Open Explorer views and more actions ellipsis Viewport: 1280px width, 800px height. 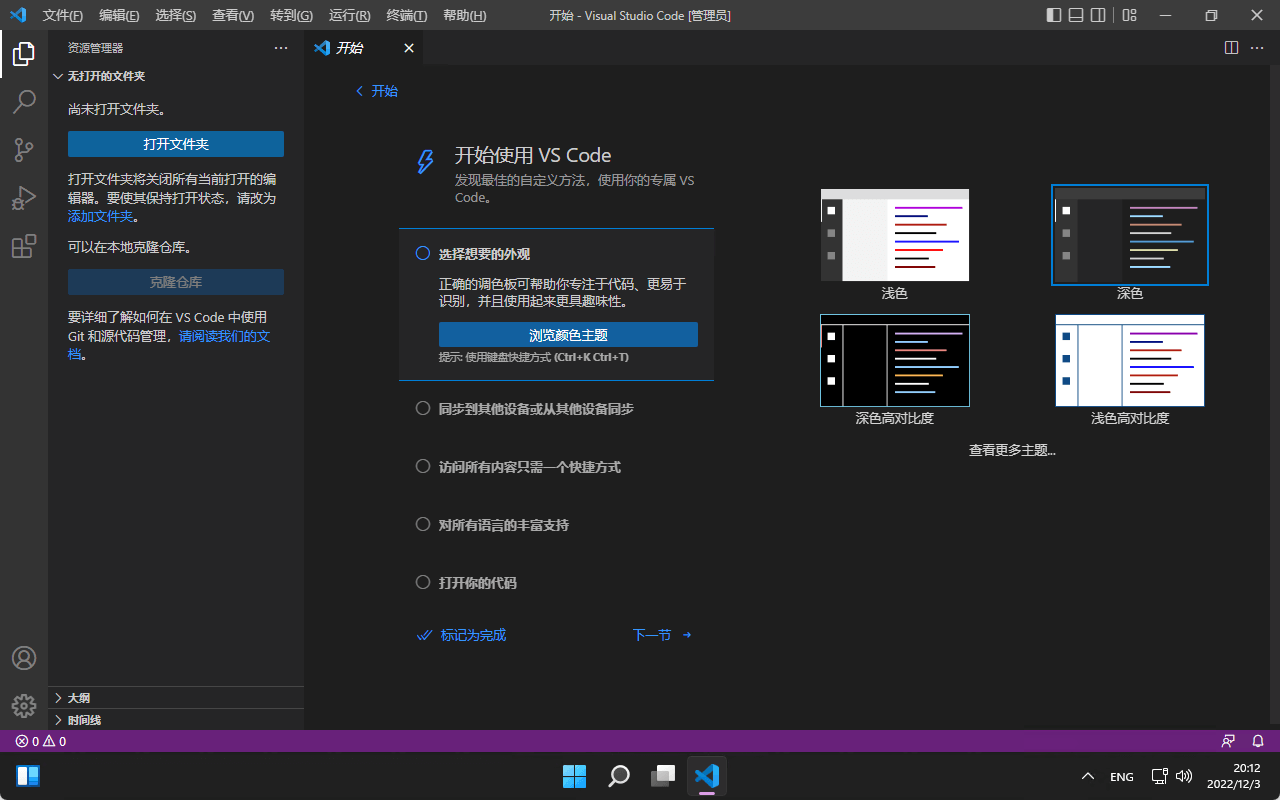coord(281,48)
